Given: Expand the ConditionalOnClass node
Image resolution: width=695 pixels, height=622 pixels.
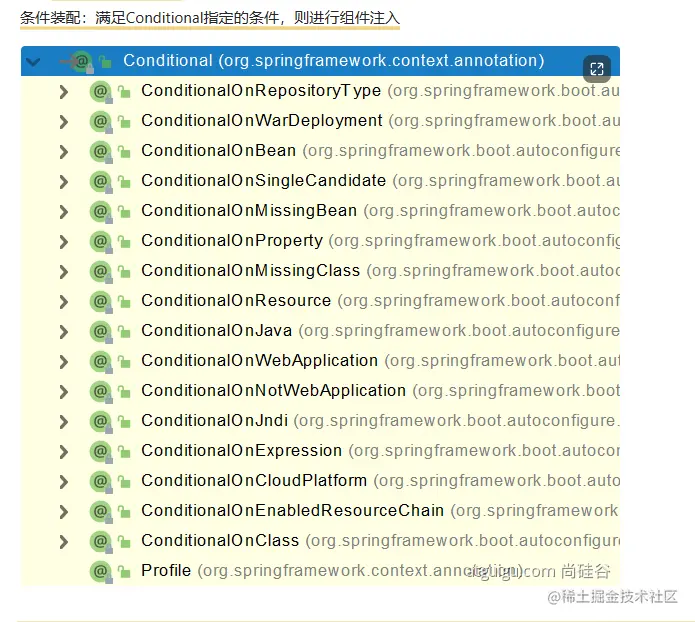Looking at the screenshot, I should click(64, 542).
